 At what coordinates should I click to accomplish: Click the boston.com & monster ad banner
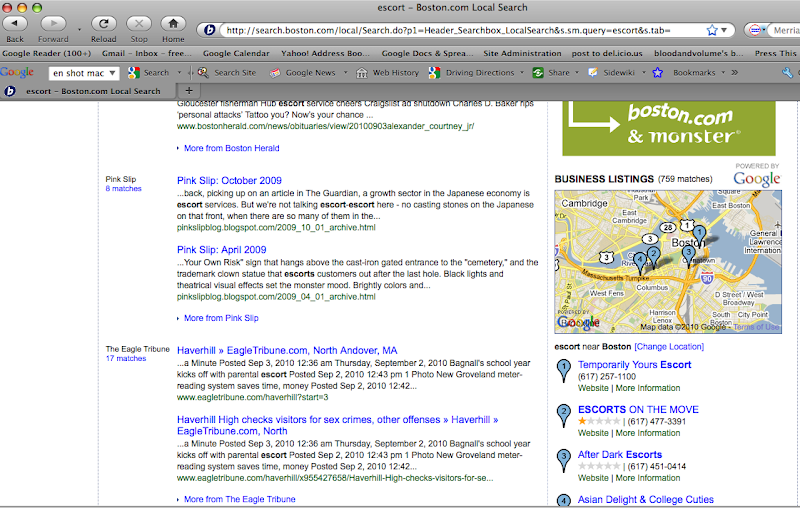669,128
